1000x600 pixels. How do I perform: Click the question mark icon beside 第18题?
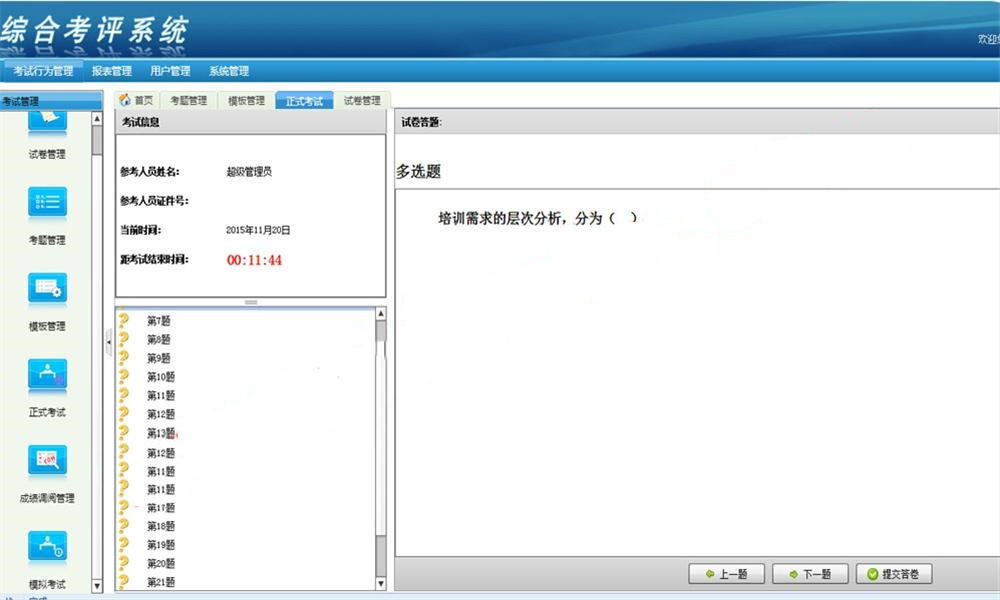124,526
